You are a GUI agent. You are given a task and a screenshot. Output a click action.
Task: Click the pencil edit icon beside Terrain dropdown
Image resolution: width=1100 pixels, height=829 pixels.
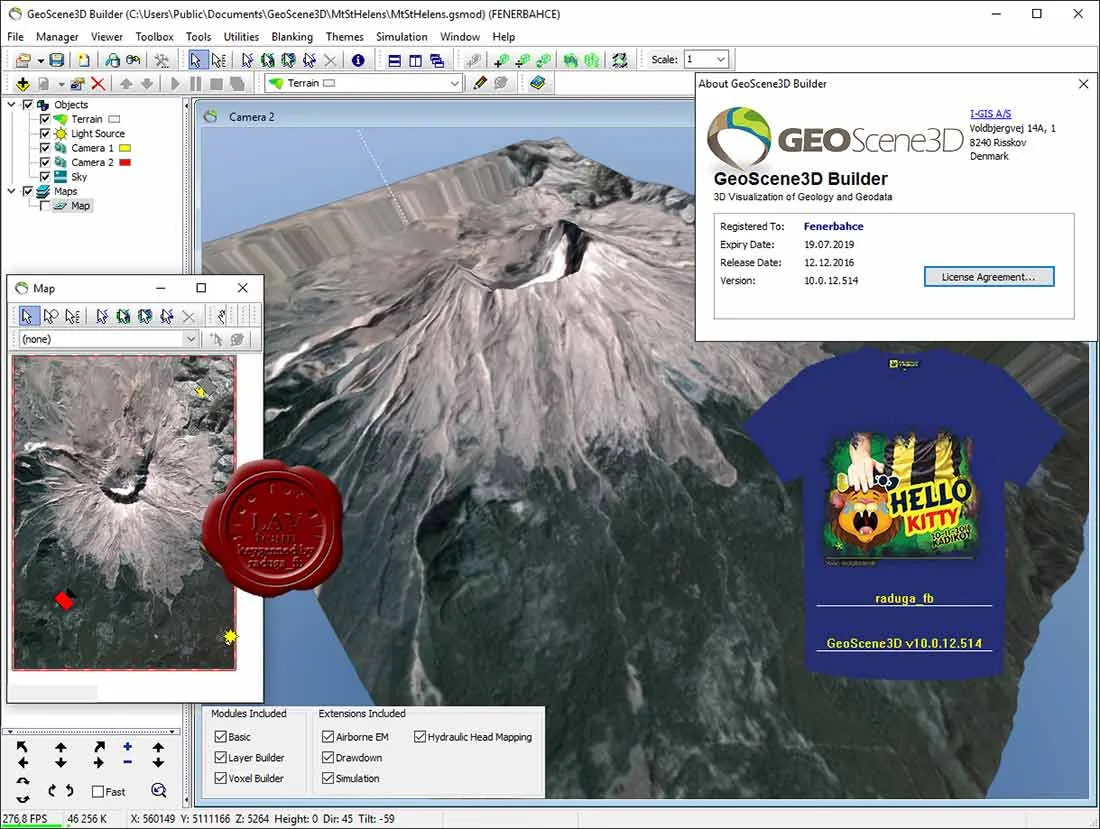[x=480, y=83]
